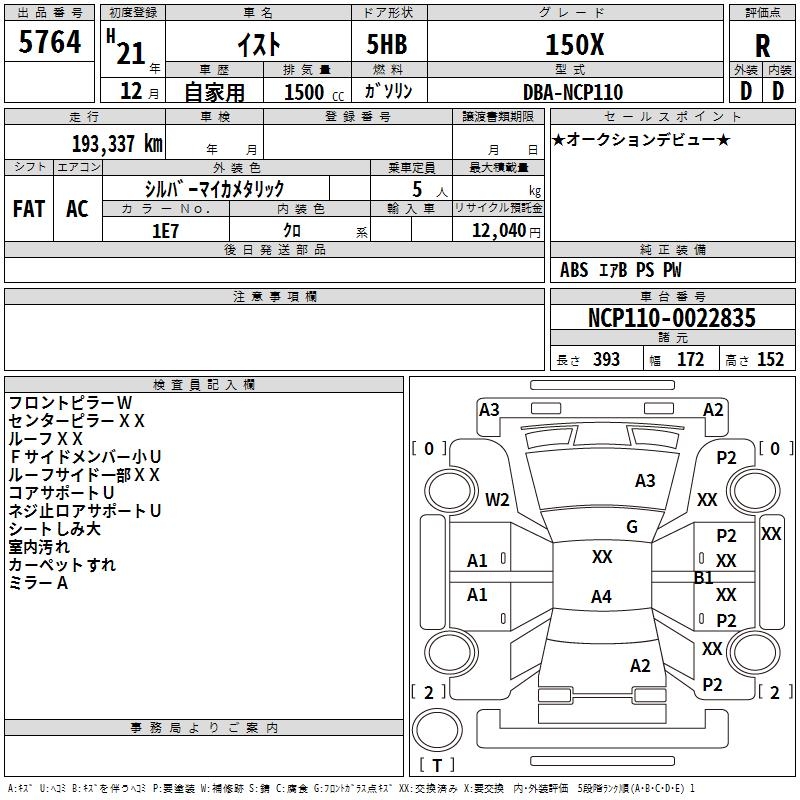Click the fuel type ガソリン

click(x=388, y=91)
